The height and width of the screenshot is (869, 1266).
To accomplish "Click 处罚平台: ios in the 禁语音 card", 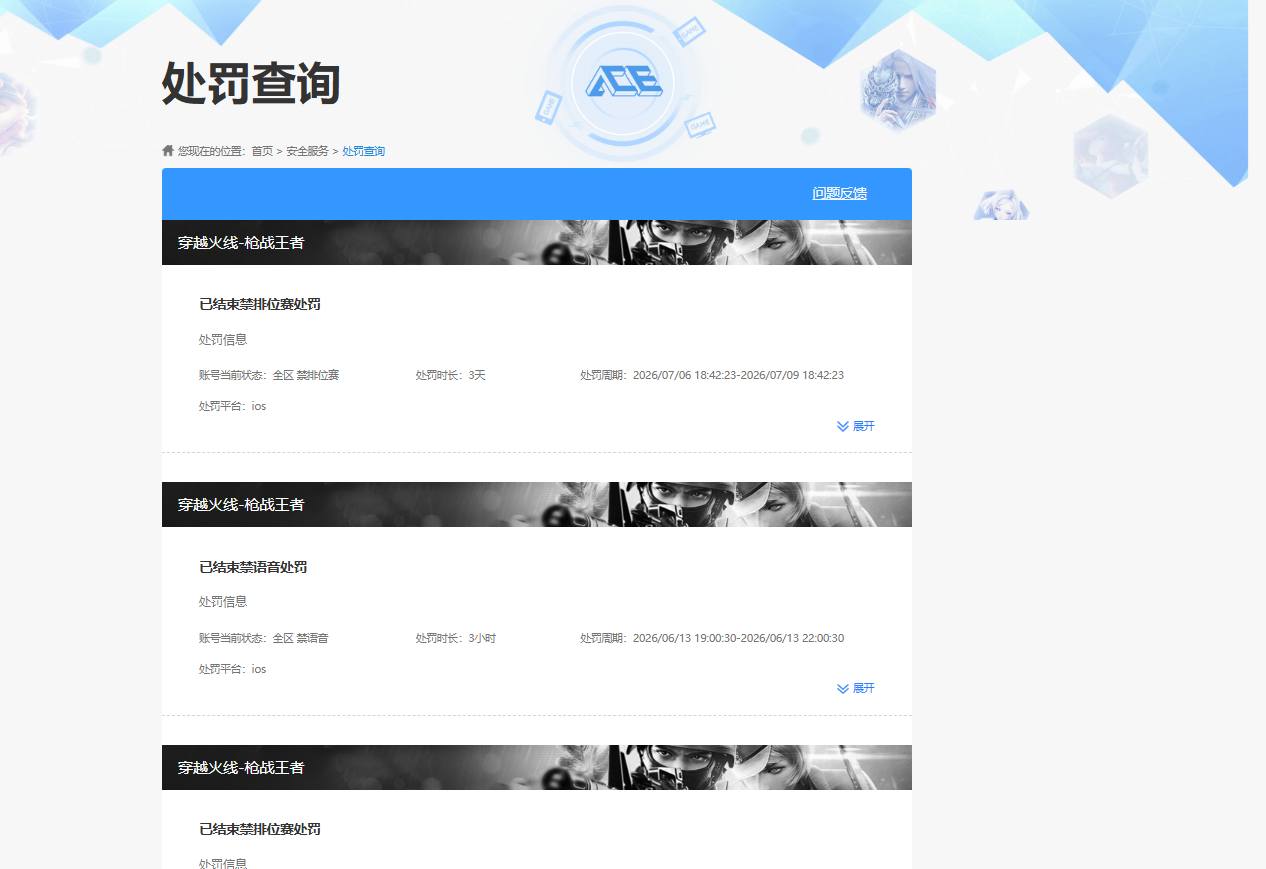I will pyautogui.click(x=233, y=669).
